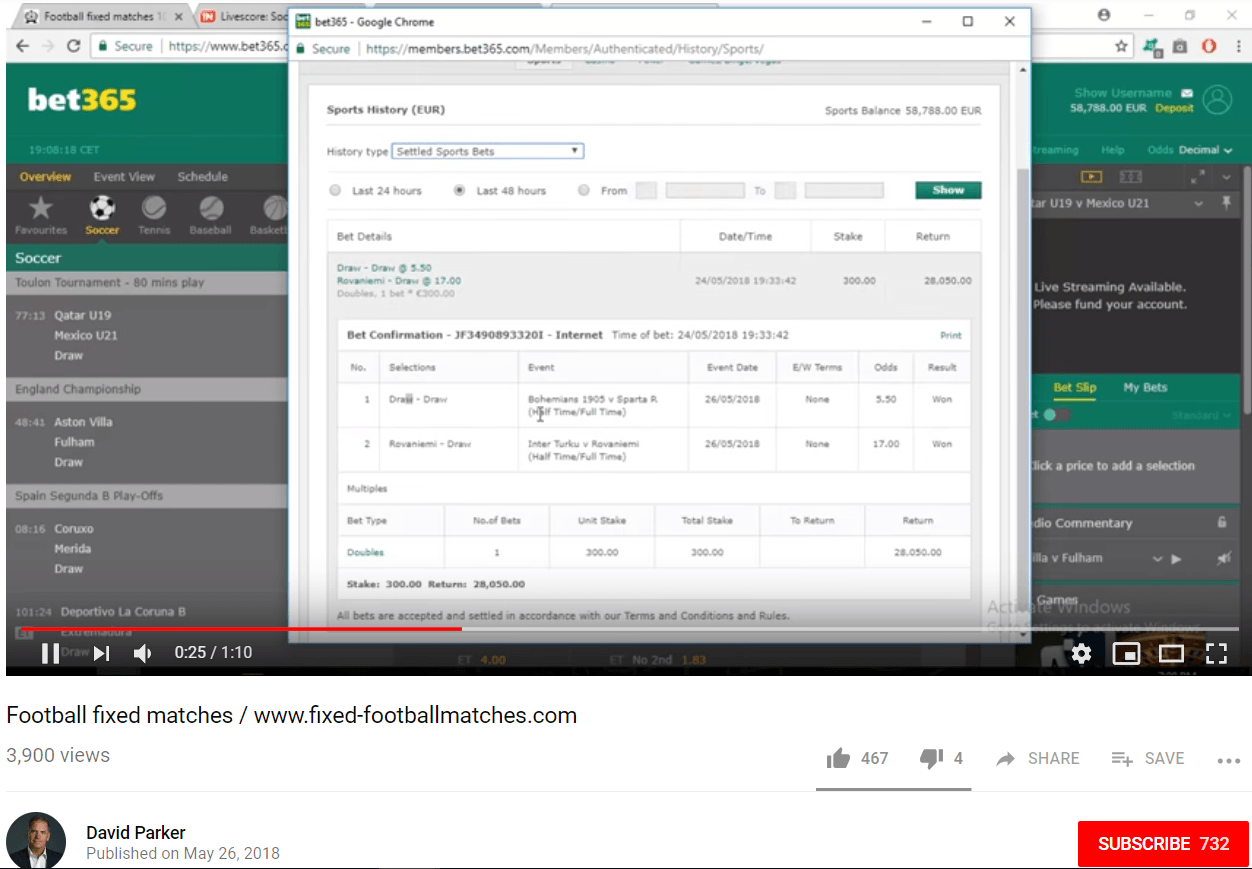Click the Deposit link

coord(1174,108)
